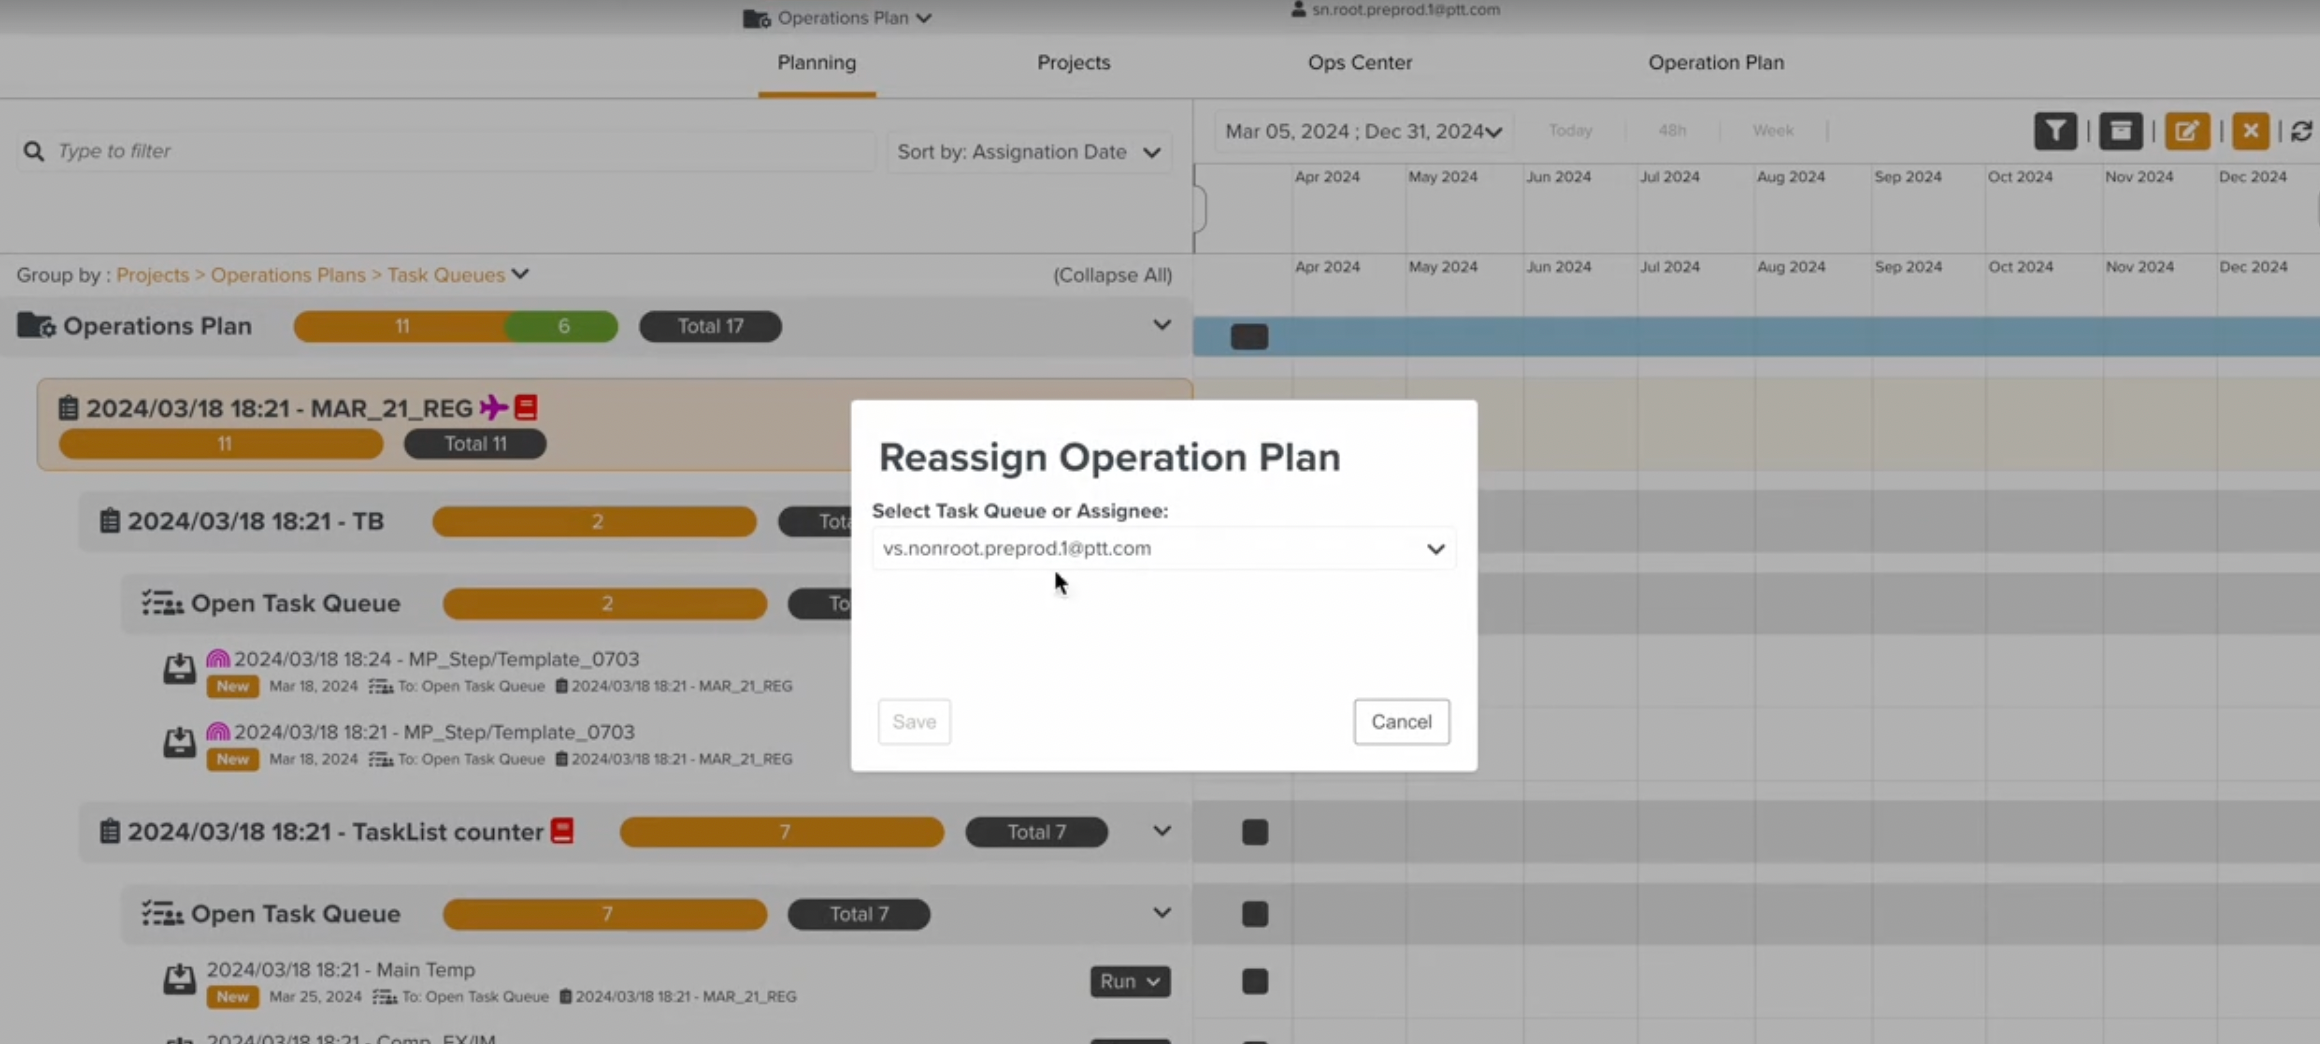
Task: Switch to the Projects tab
Action: point(1073,62)
